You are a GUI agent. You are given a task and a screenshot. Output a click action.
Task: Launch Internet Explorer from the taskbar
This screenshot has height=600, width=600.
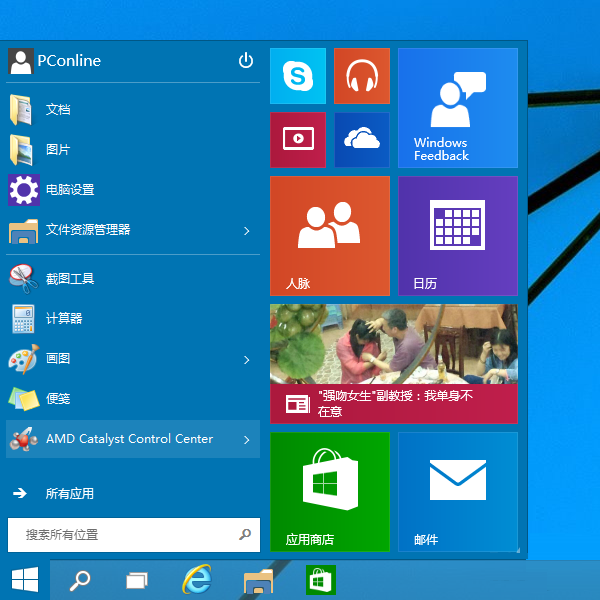[197, 580]
